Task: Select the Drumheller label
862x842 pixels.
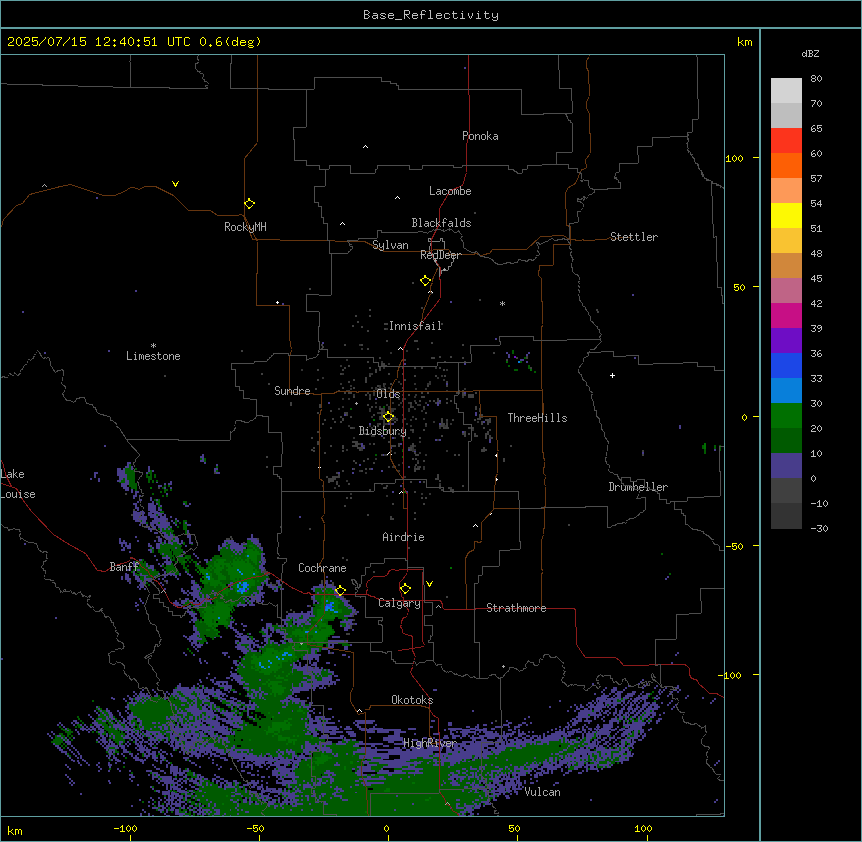Action: point(638,487)
